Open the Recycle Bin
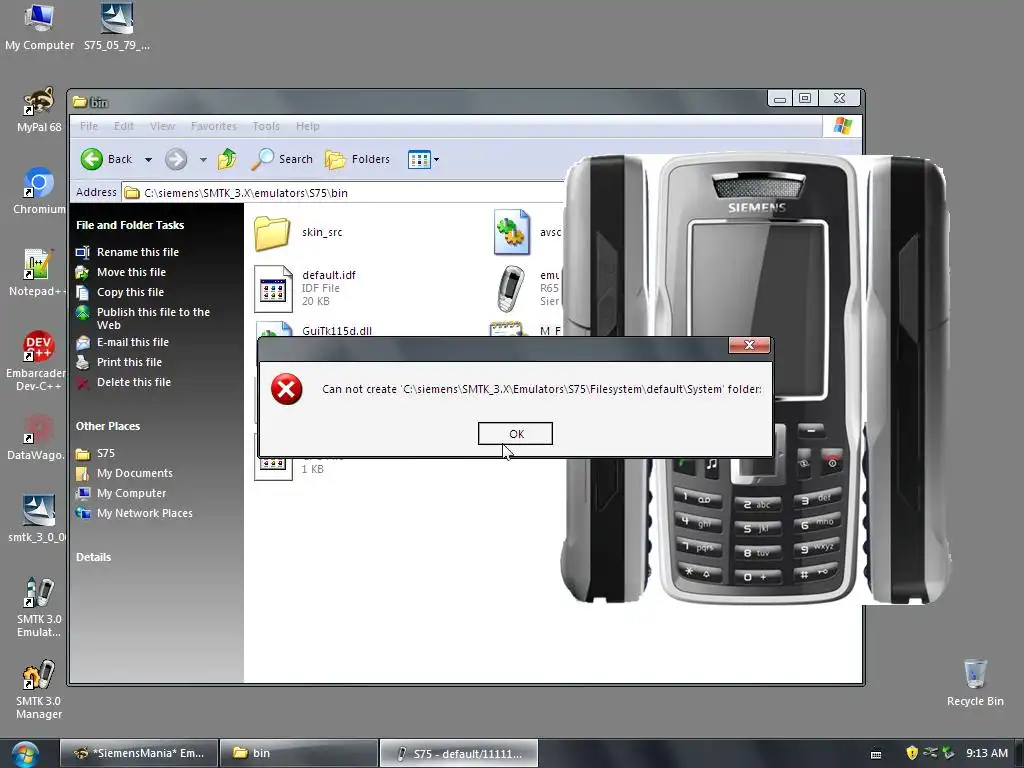1024x768 pixels. 975,683
